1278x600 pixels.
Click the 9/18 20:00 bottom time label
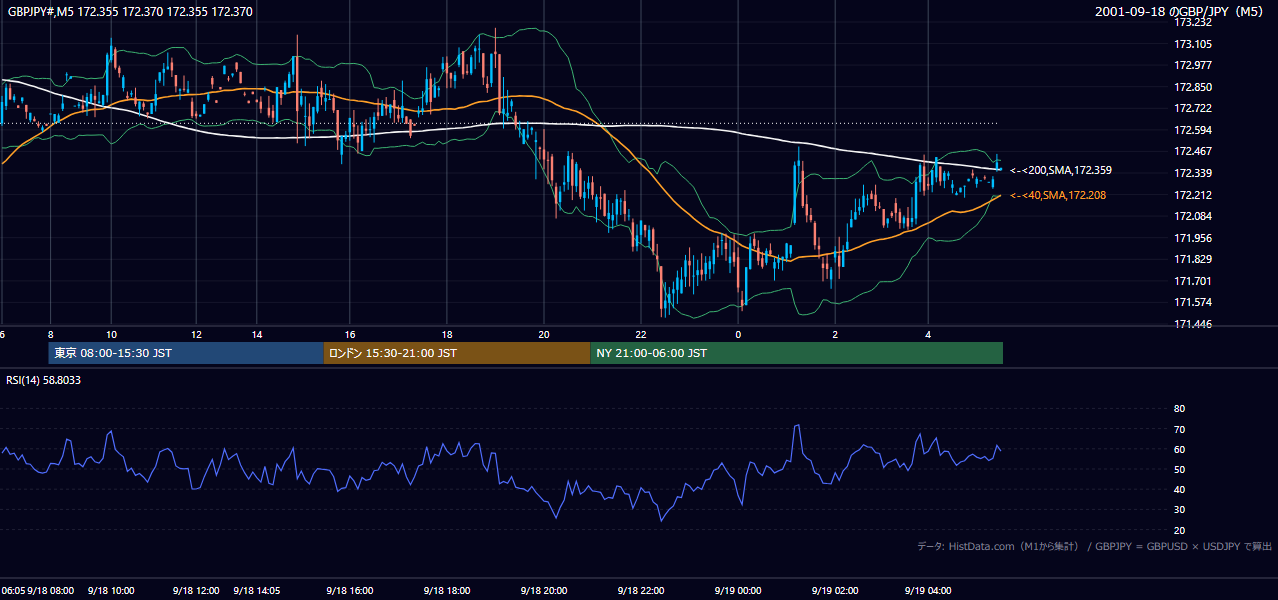click(543, 591)
